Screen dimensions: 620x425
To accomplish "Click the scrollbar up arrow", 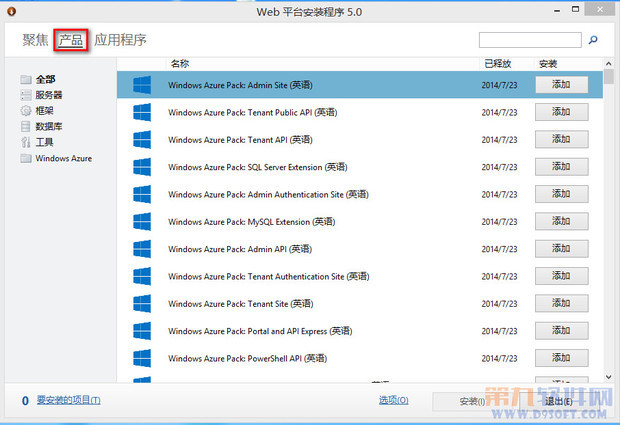I will click(x=609, y=64).
